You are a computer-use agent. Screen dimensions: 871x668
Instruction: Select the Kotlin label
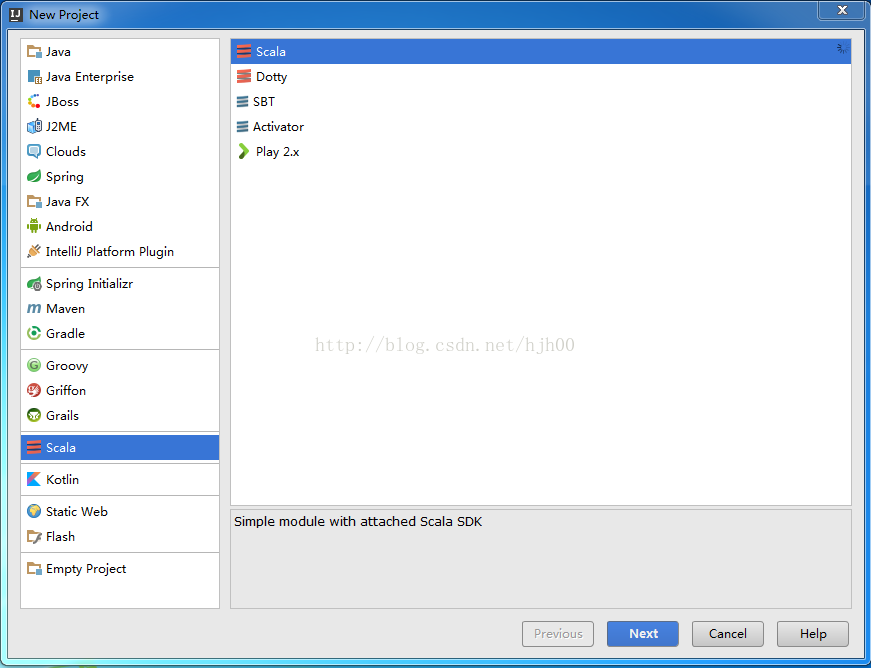click(63, 480)
